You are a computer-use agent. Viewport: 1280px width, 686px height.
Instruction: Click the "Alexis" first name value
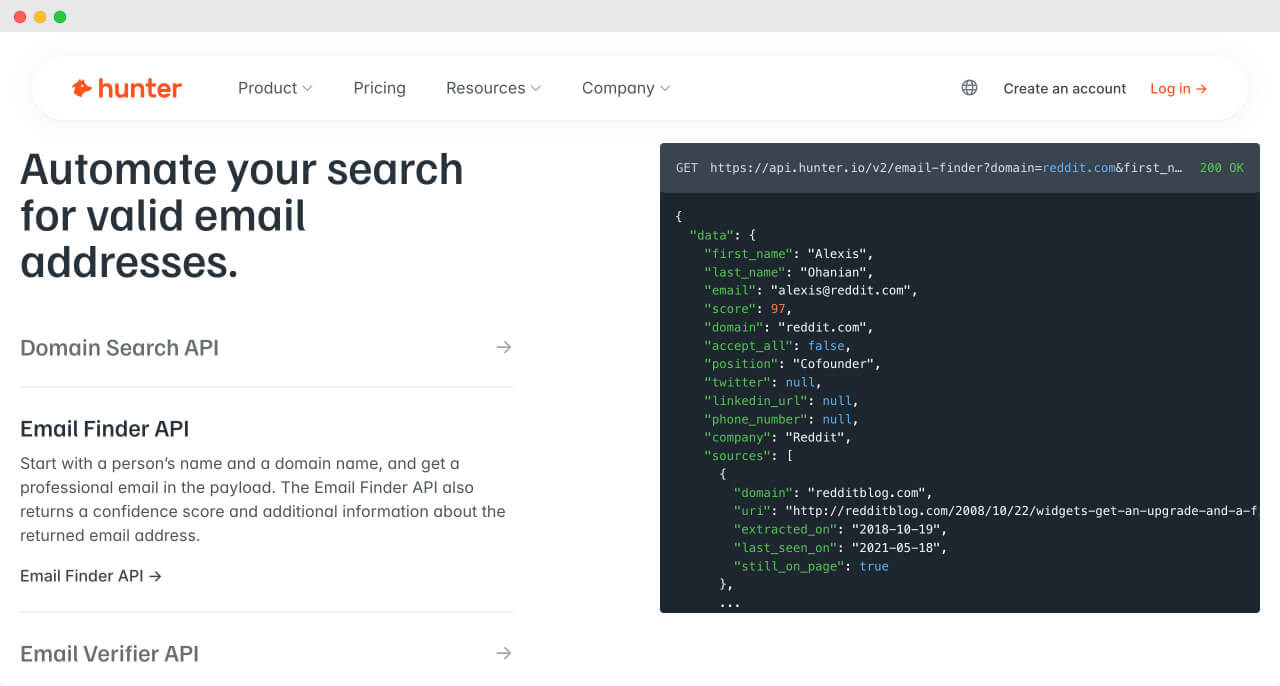click(x=836, y=254)
